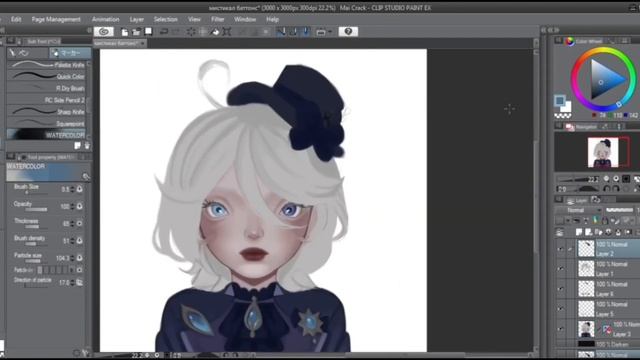Adjust the Opacity slider
This screenshot has height=360, width=640.
point(37,209)
